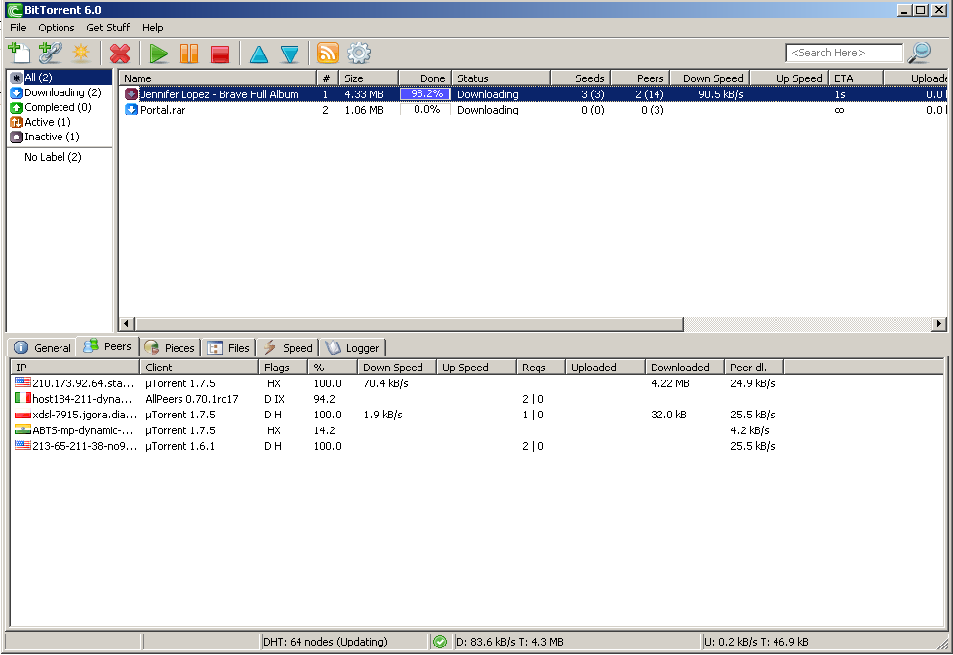Screen dimensions: 953x655
Task: Click the green Start torrent icon
Action: (159, 53)
